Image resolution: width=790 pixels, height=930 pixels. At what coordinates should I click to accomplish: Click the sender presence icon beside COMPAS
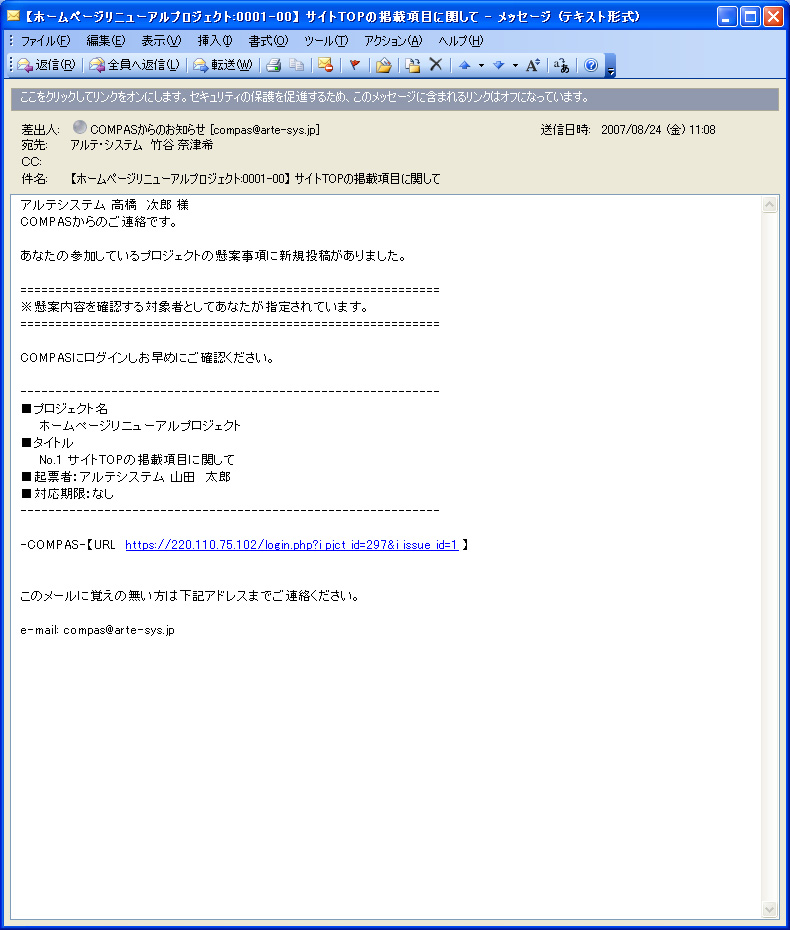[x=79, y=128]
